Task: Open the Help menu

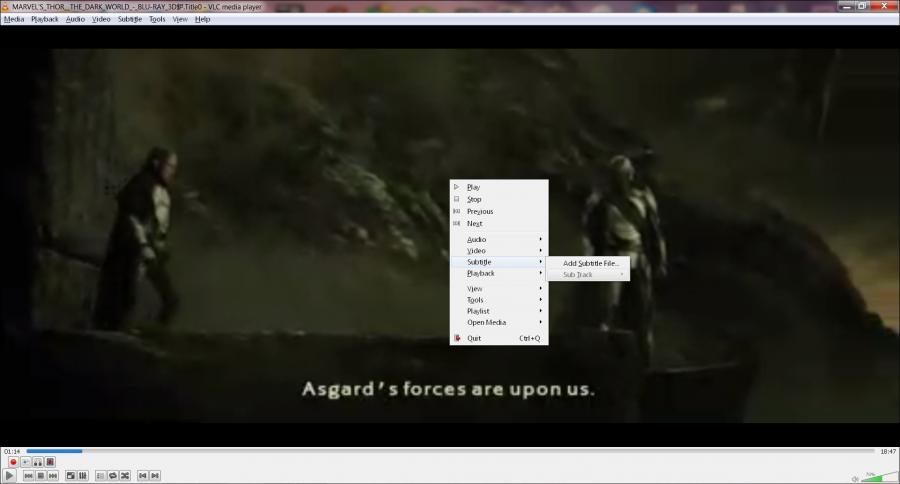Action: (x=202, y=20)
